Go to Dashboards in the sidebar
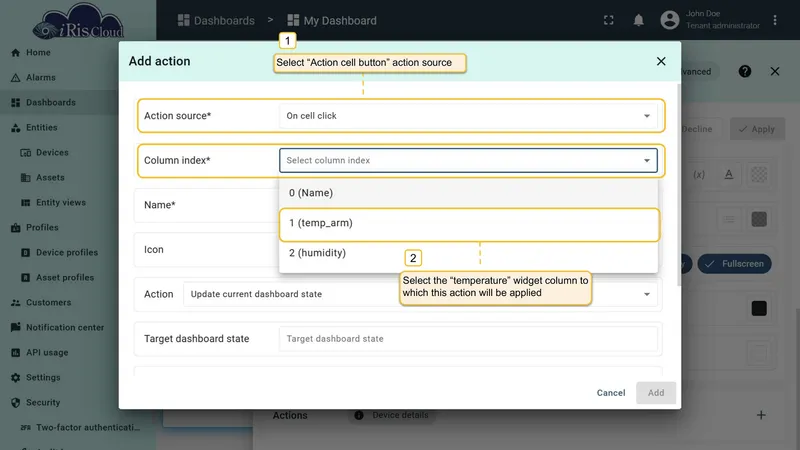 pos(51,103)
